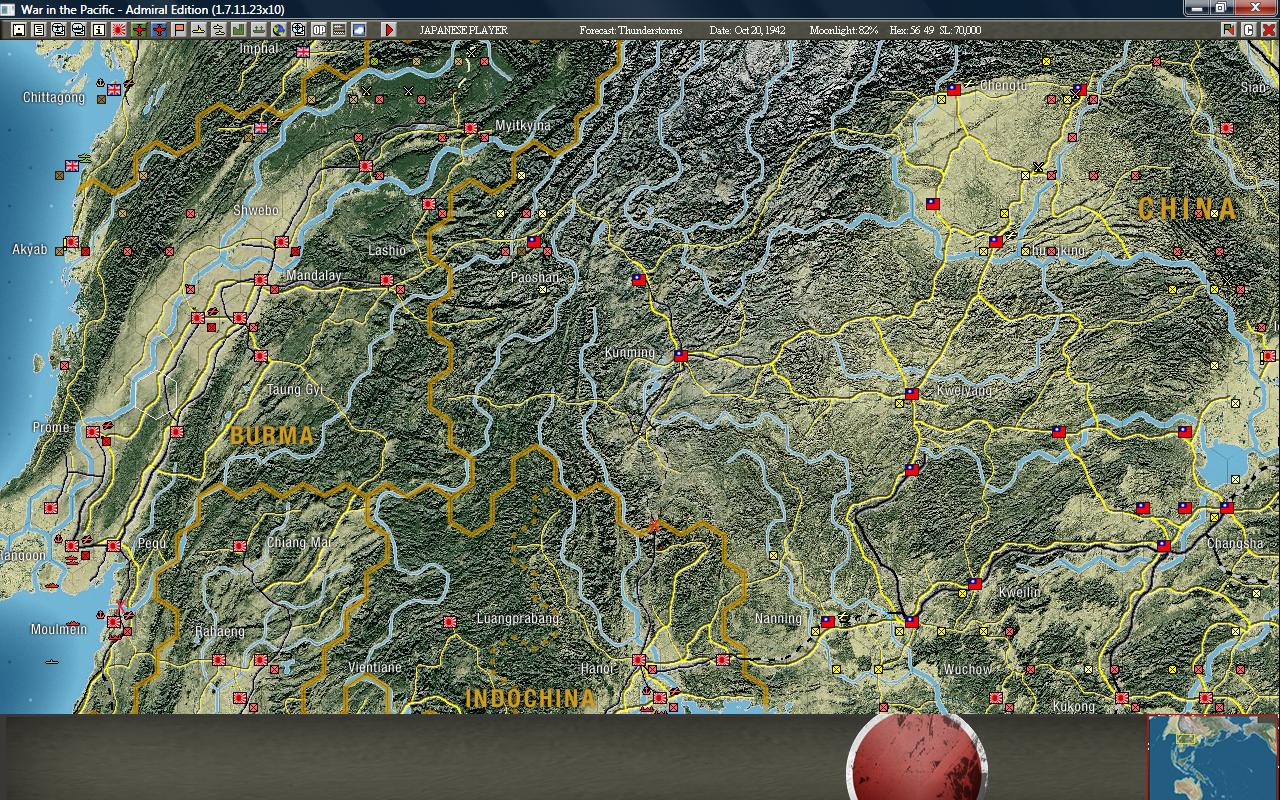Click the 'Changsha' map label

tap(1236, 544)
